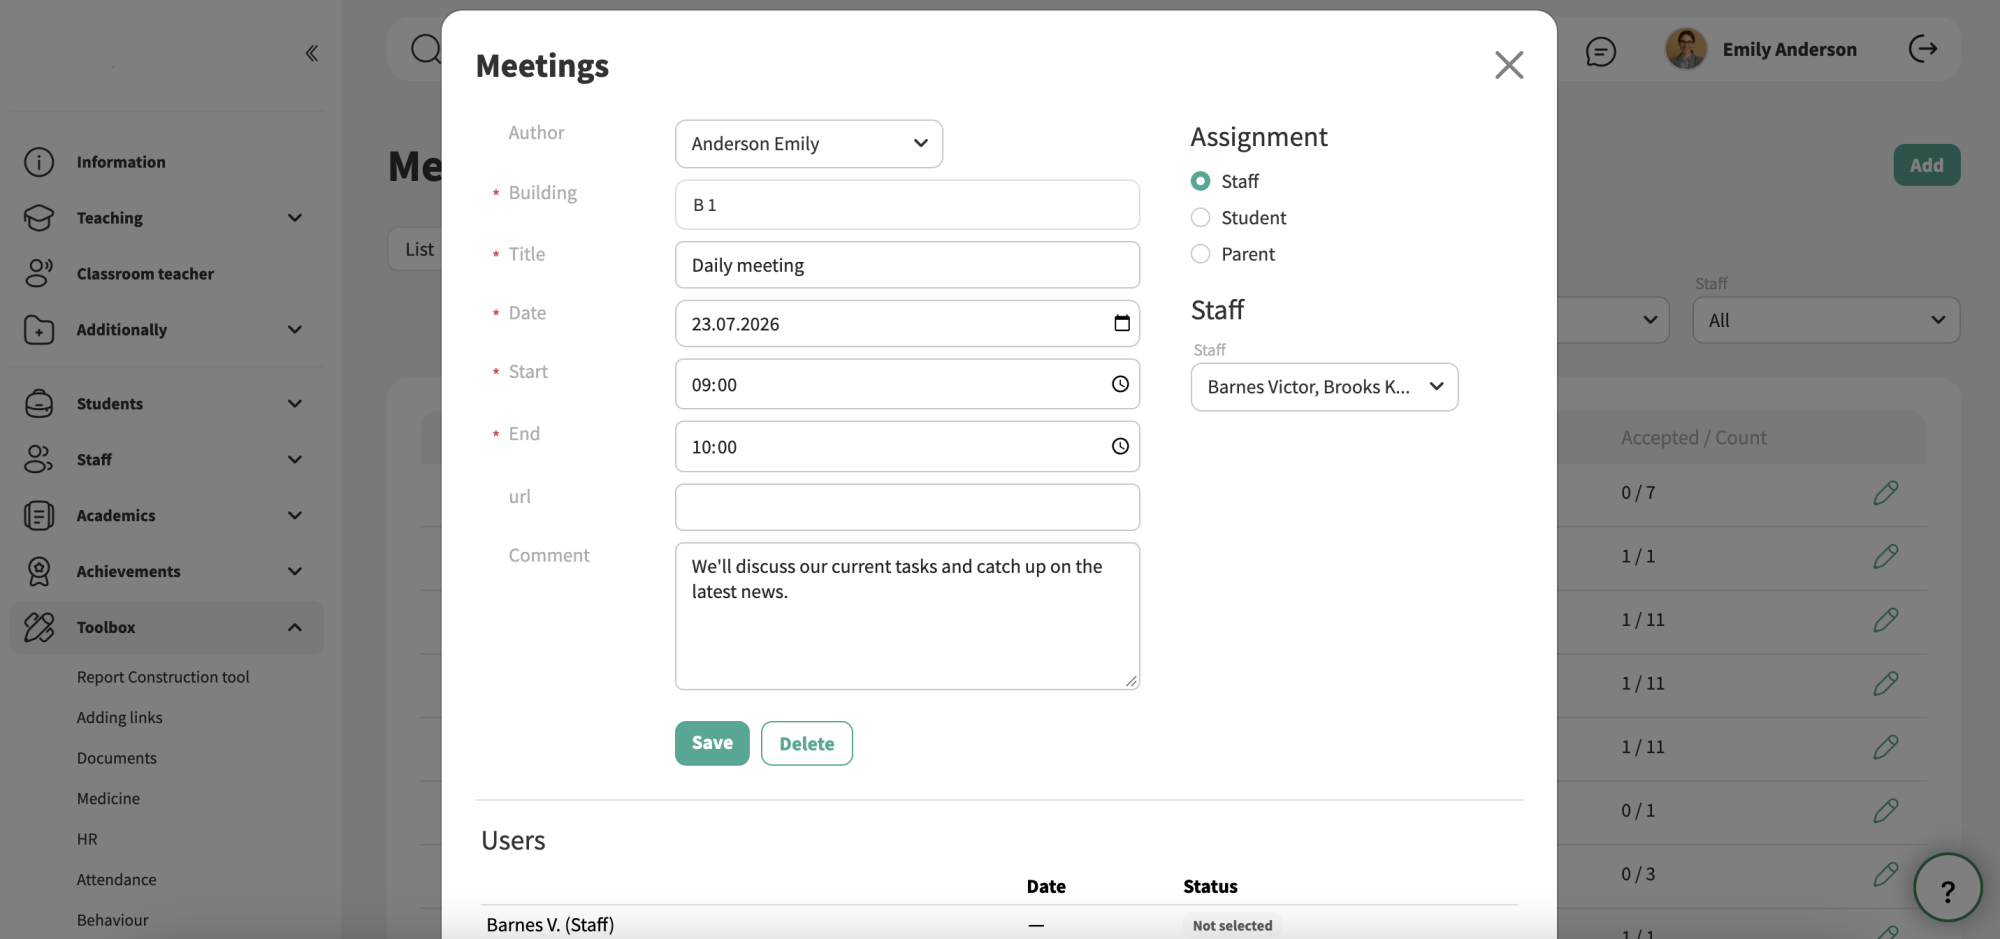This screenshot has height=939, width=2000.
Task: Edit the meeting with 0 / 1 accepted
Action: click(x=1885, y=811)
